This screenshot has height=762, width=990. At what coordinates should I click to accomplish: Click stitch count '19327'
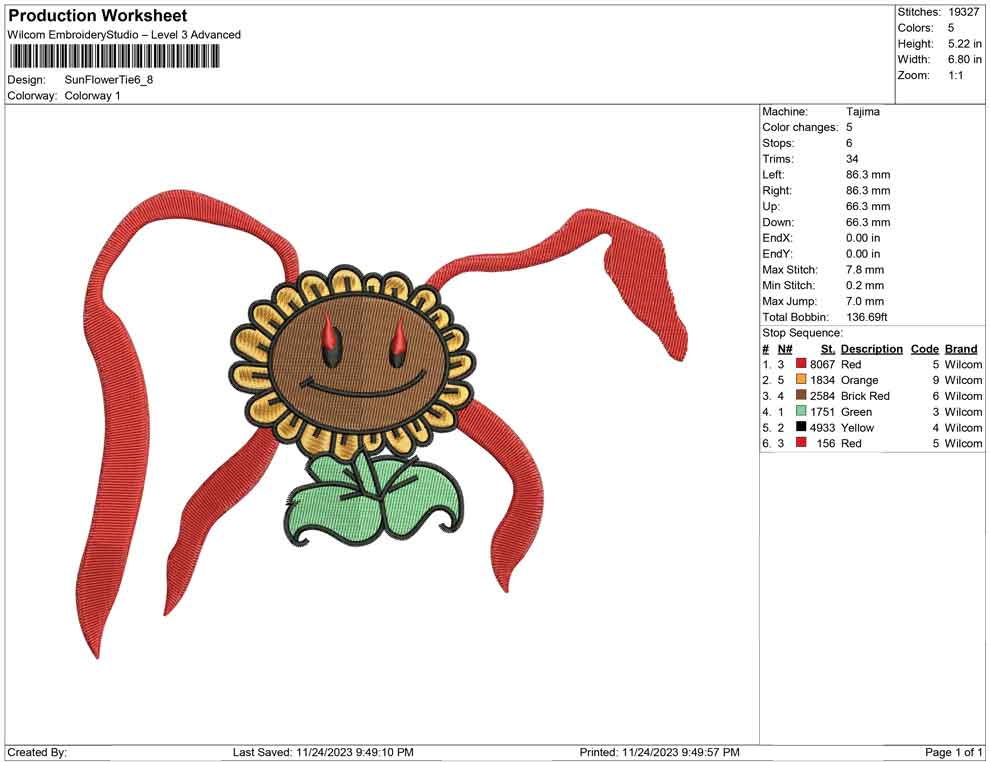pyautogui.click(x=963, y=12)
